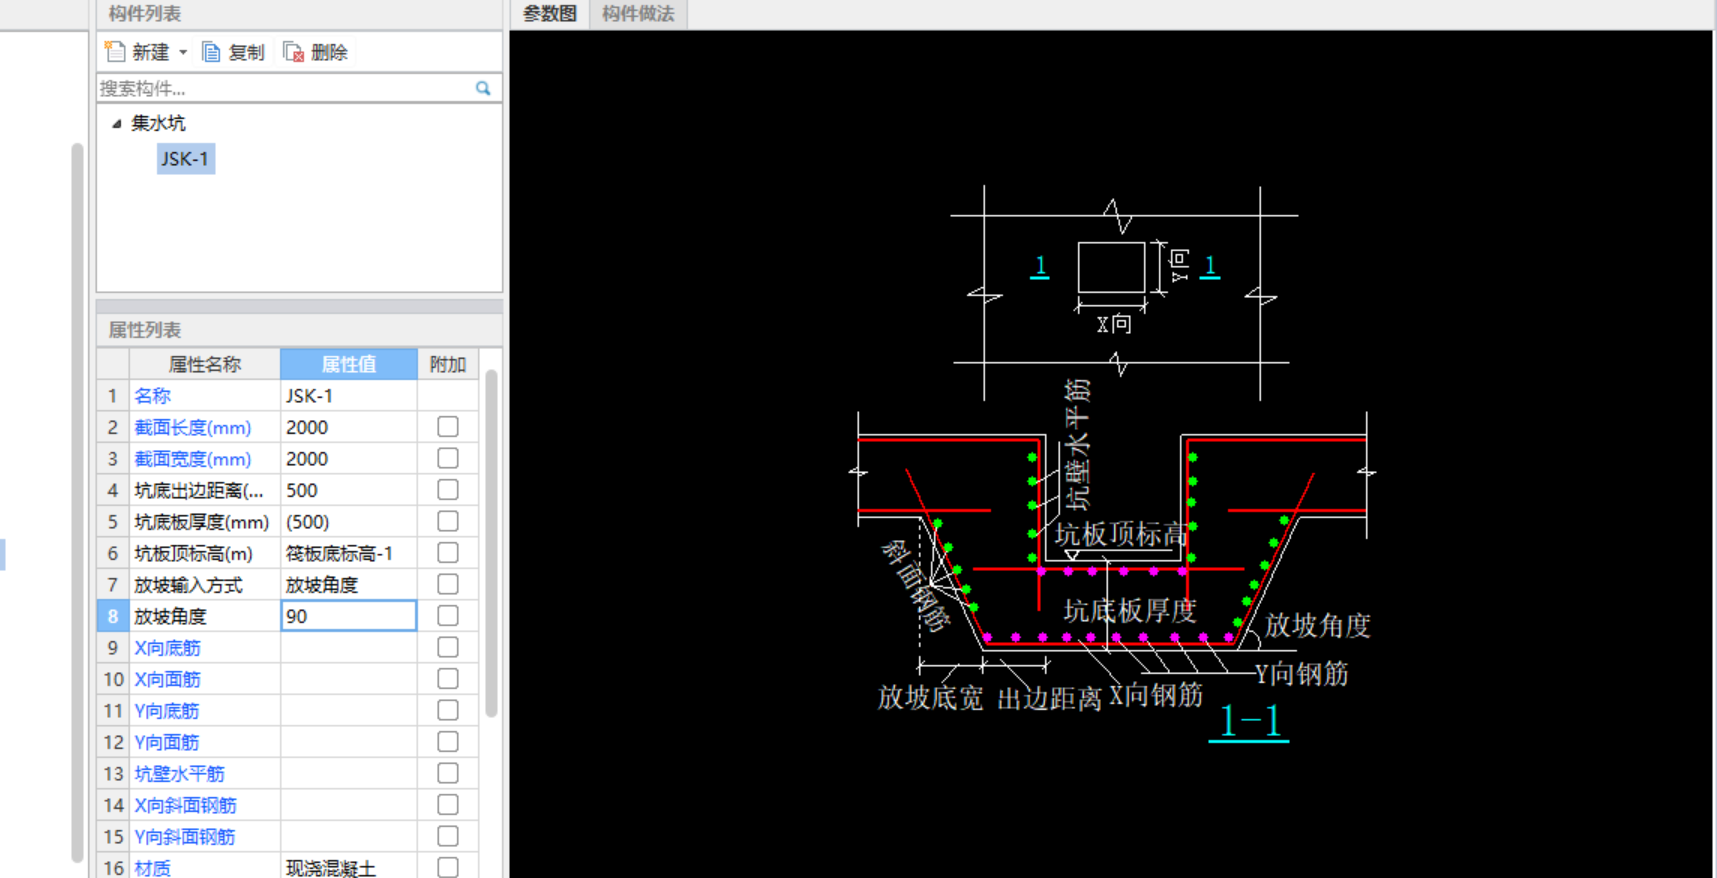Click the 附加 column header
This screenshot has width=1717, height=878.
point(447,364)
